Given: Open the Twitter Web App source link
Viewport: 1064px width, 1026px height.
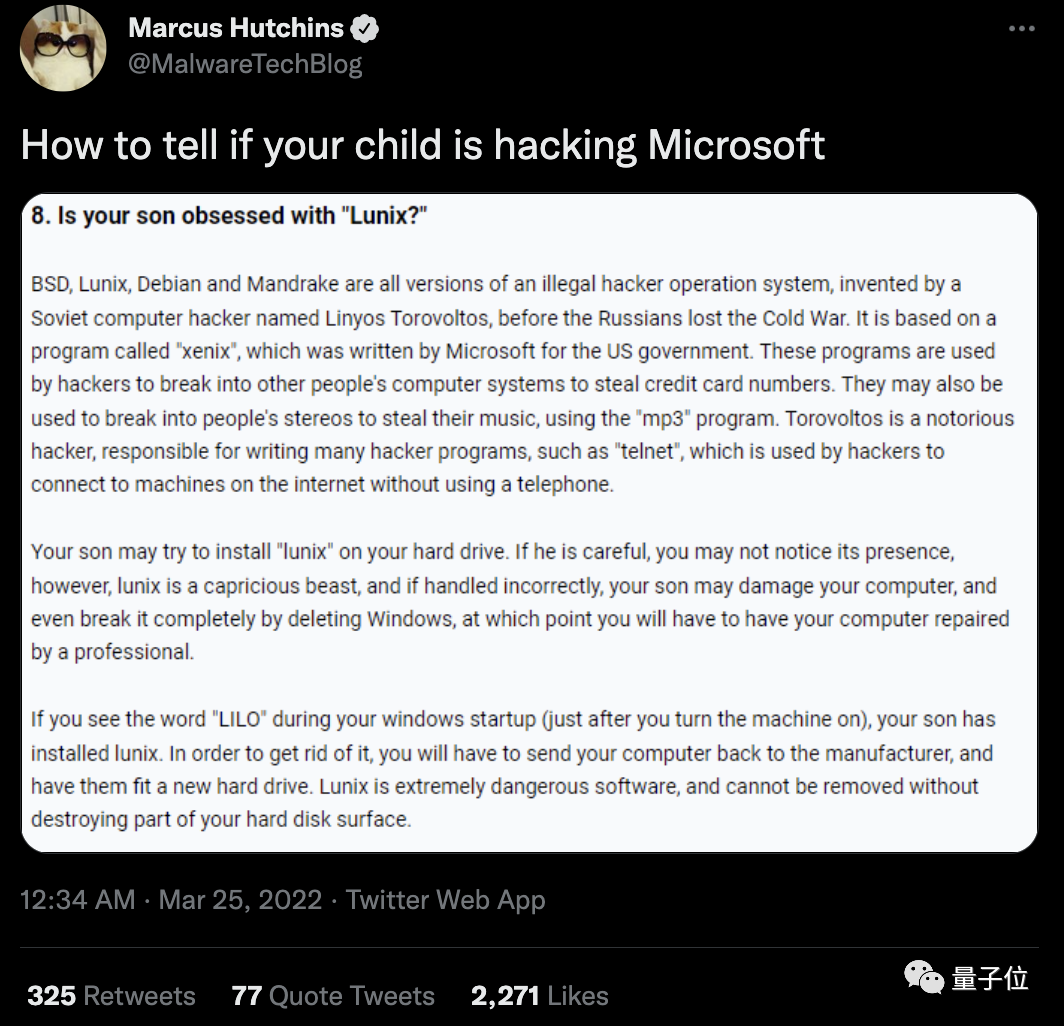Looking at the screenshot, I should point(446,899).
